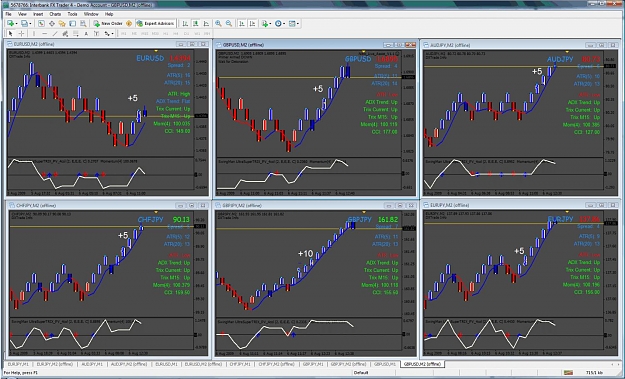Open the Strategy Tester icon
This screenshot has width=625, height=379.
click(x=83, y=24)
